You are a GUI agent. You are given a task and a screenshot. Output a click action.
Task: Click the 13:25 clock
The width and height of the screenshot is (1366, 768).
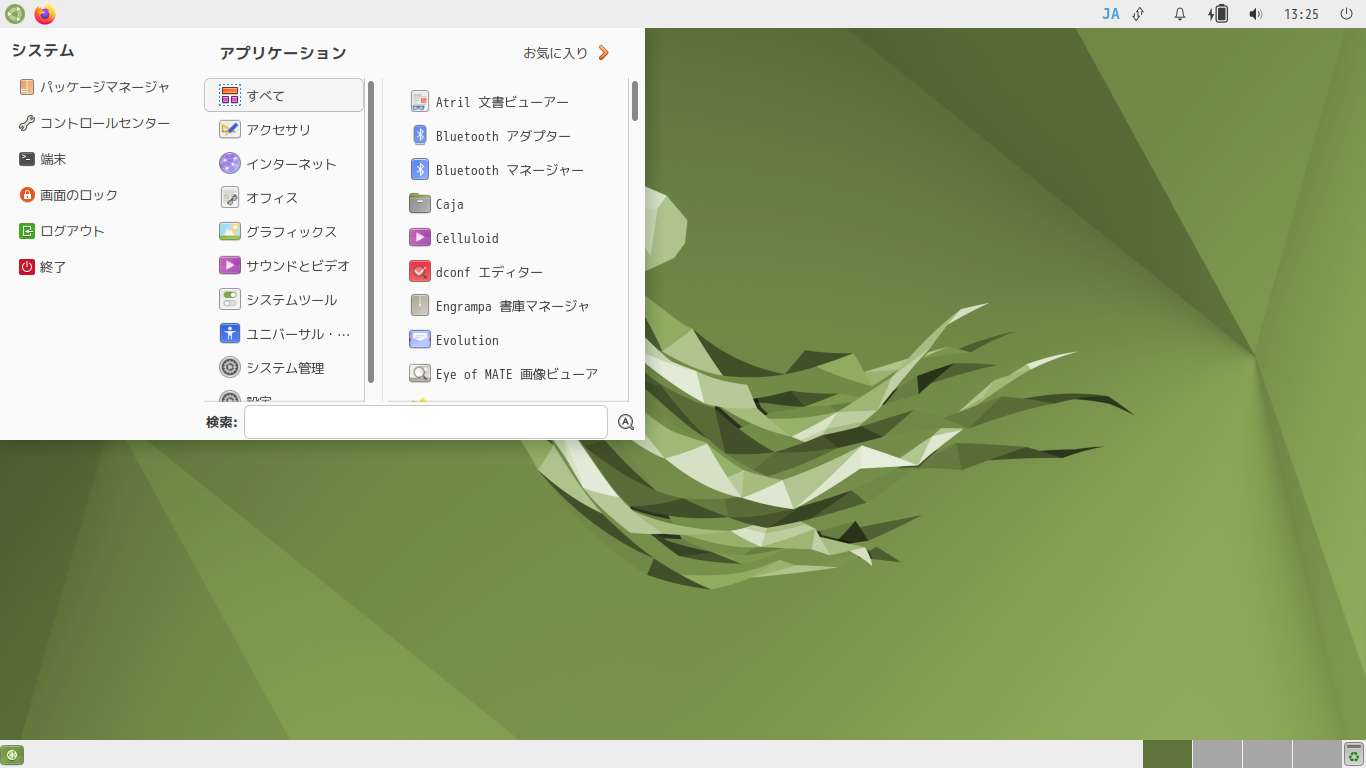click(1301, 14)
